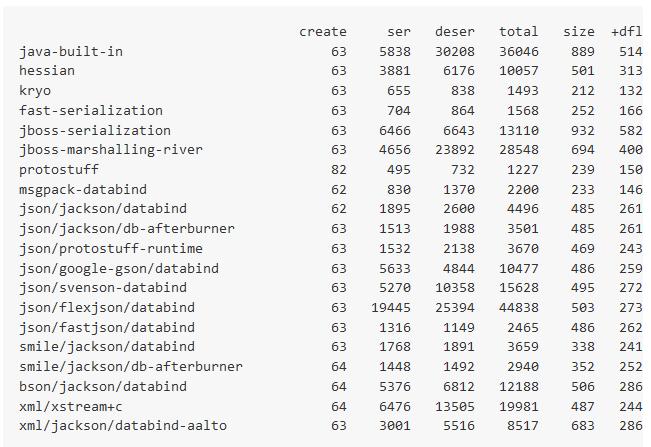651x447 pixels.
Task: Click the 'total' column header
Action: [x=519, y=32]
